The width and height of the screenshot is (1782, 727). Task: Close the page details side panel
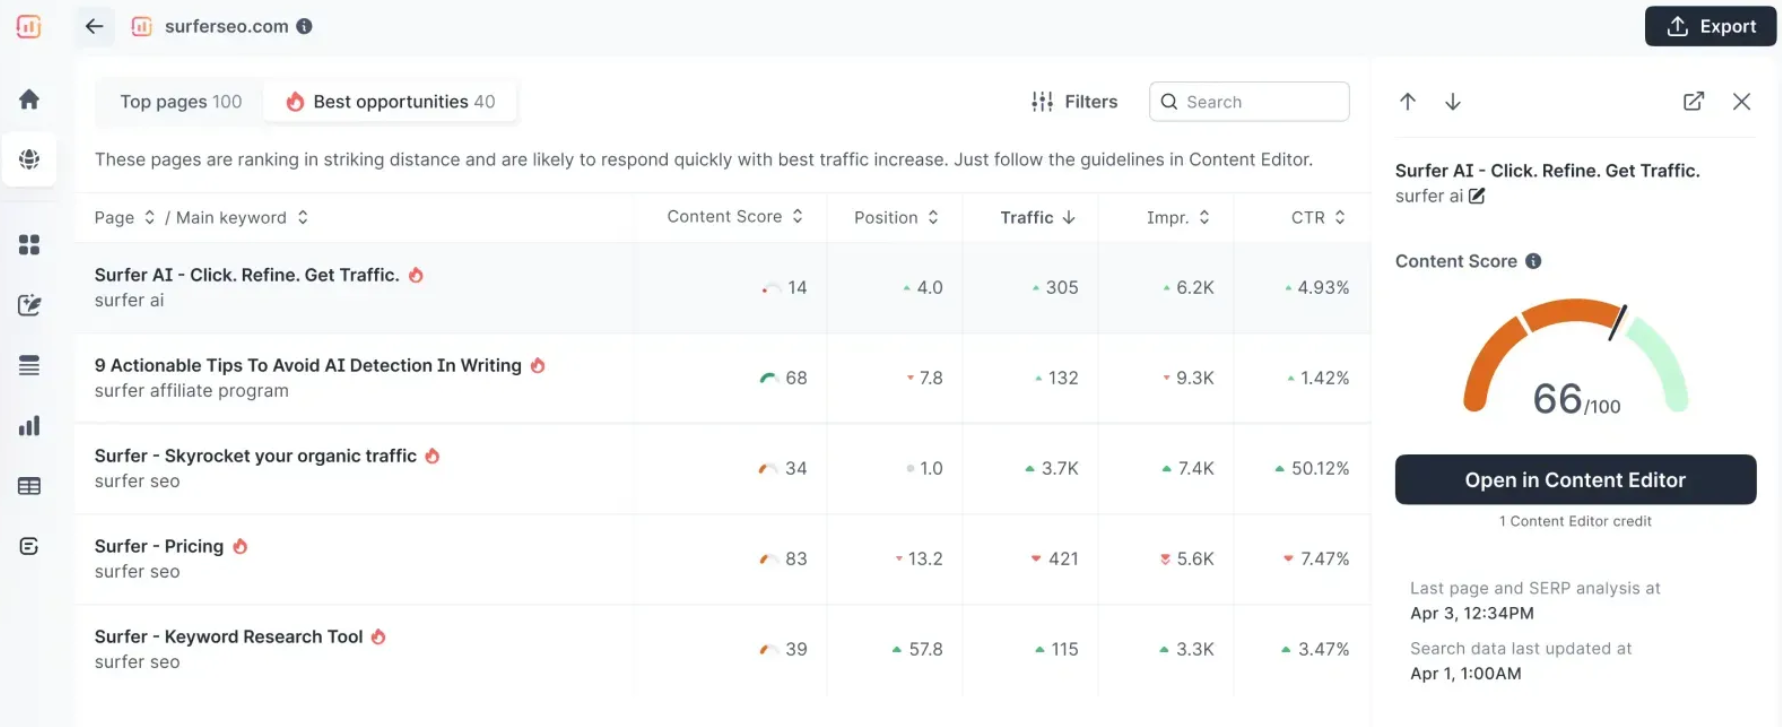[1741, 101]
